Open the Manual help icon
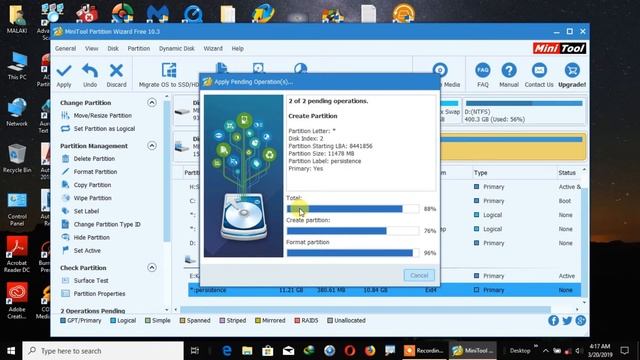Screen dimensions: 640x360 509,71
